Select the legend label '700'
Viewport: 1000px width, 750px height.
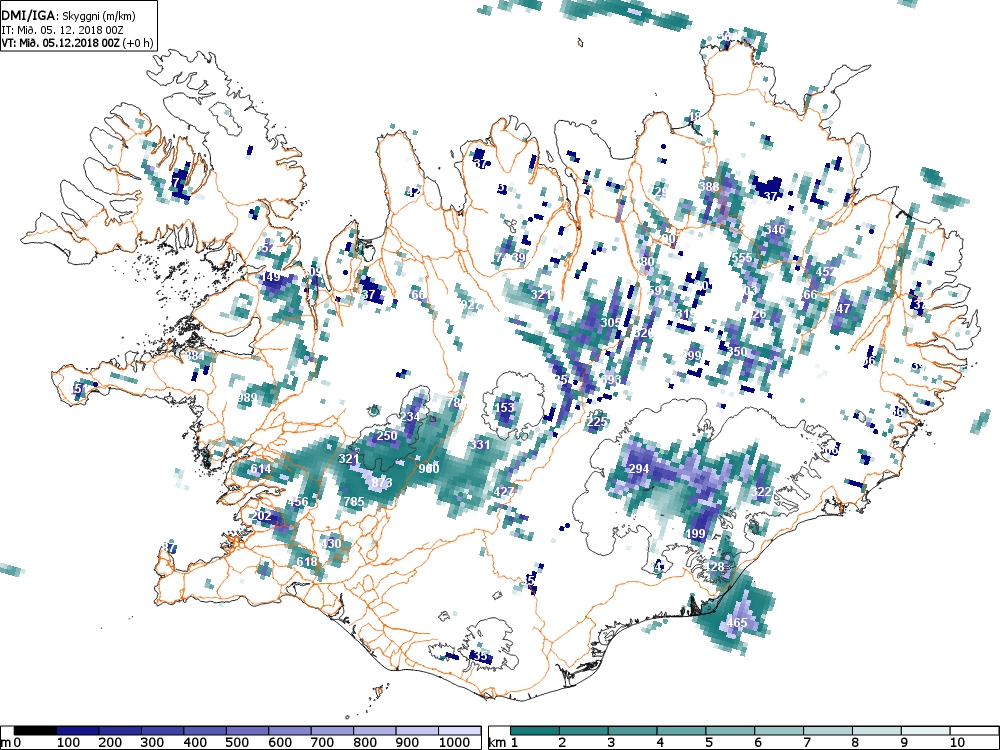[322, 742]
